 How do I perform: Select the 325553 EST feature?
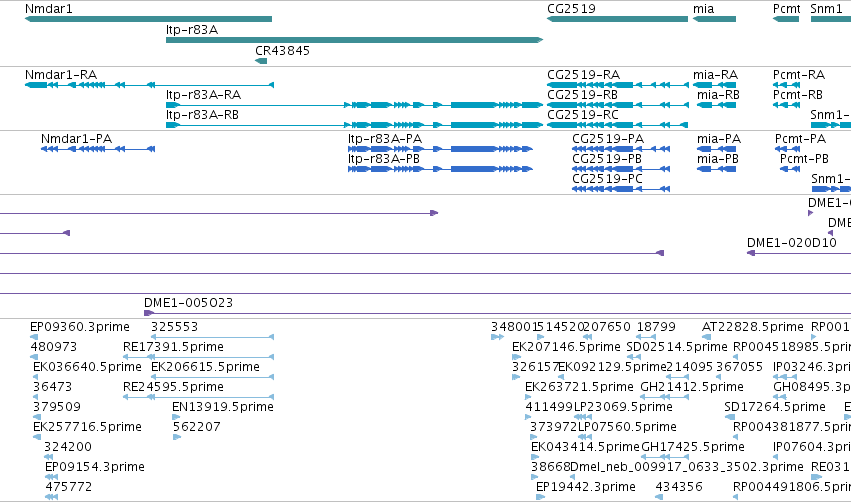click(212, 337)
